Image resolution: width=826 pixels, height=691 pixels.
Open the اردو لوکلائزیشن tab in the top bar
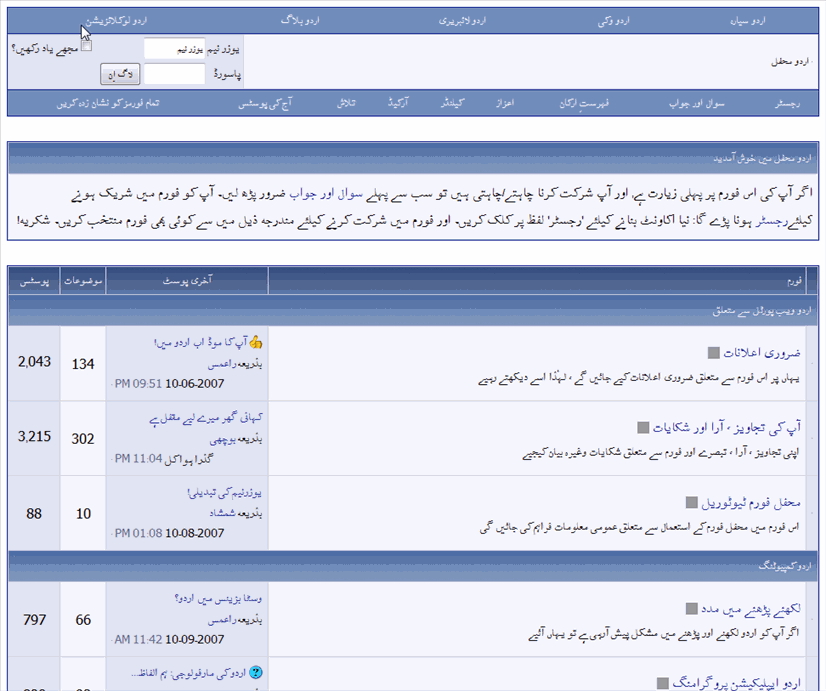tap(117, 21)
